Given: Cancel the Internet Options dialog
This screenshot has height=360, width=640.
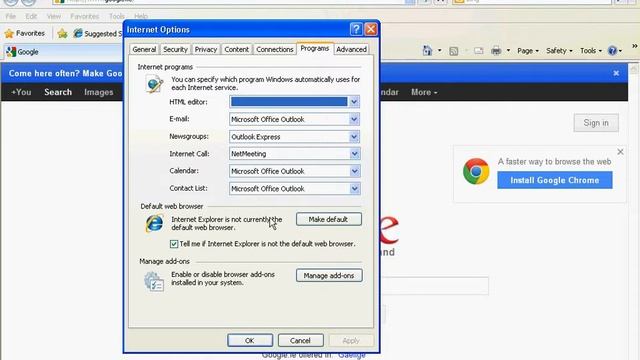Looking at the screenshot, I should pyautogui.click(x=300, y=340).
